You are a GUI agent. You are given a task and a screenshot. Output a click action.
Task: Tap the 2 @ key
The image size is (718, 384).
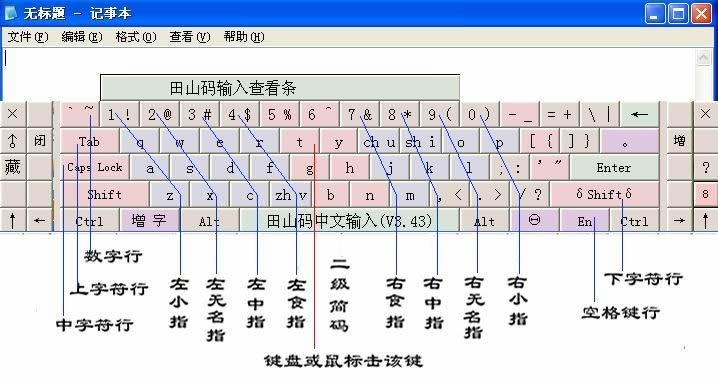tap(159, 114)
